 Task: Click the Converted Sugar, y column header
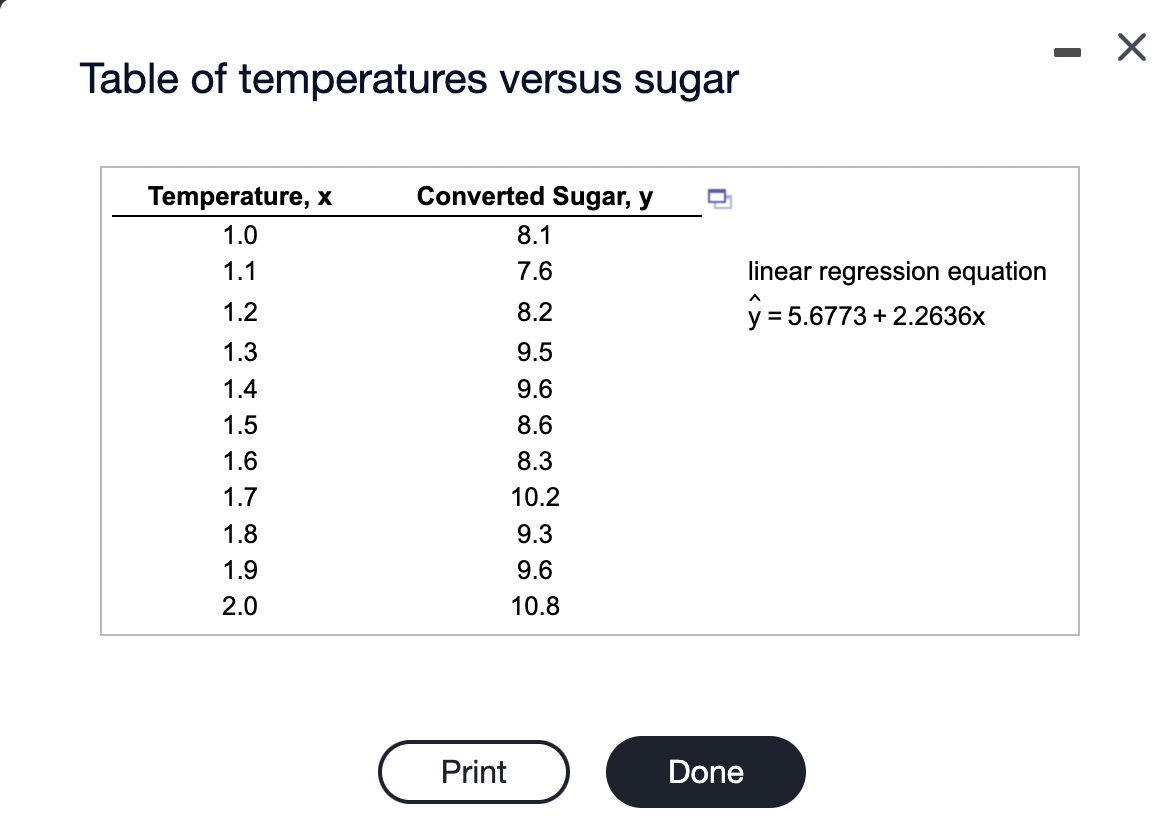[537, 196]
